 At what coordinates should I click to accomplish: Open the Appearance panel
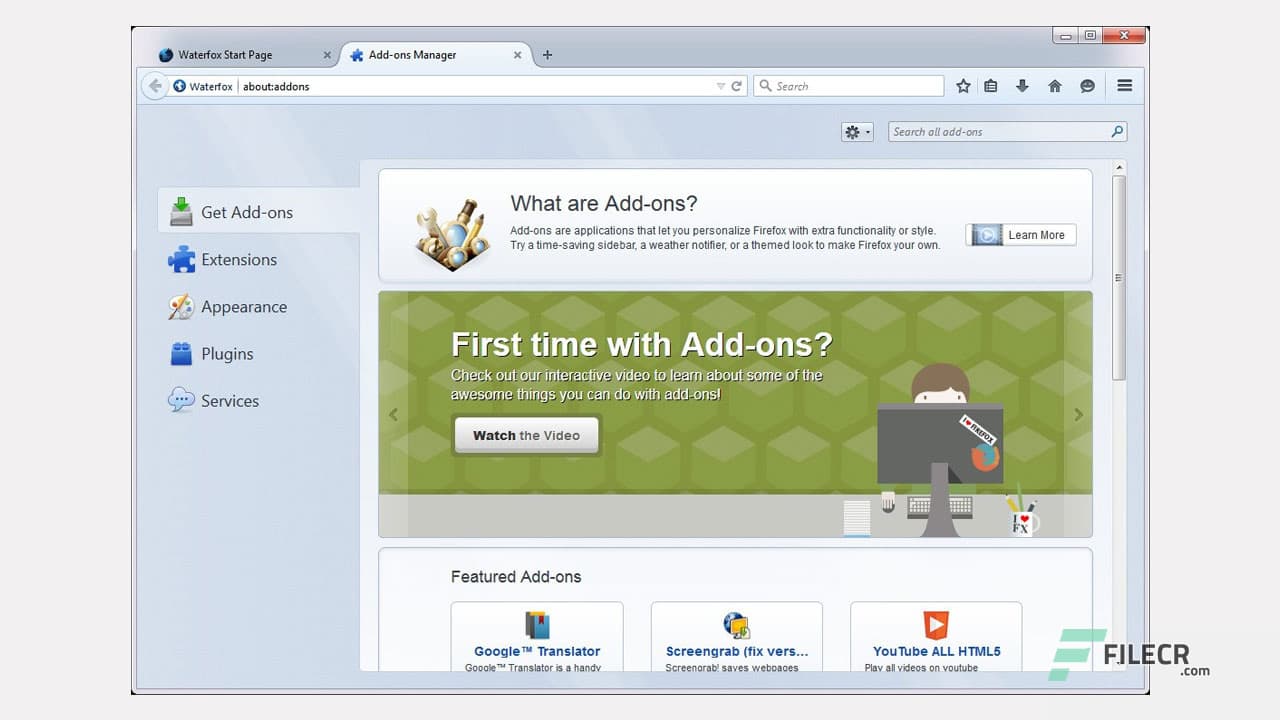pos(243,306)
